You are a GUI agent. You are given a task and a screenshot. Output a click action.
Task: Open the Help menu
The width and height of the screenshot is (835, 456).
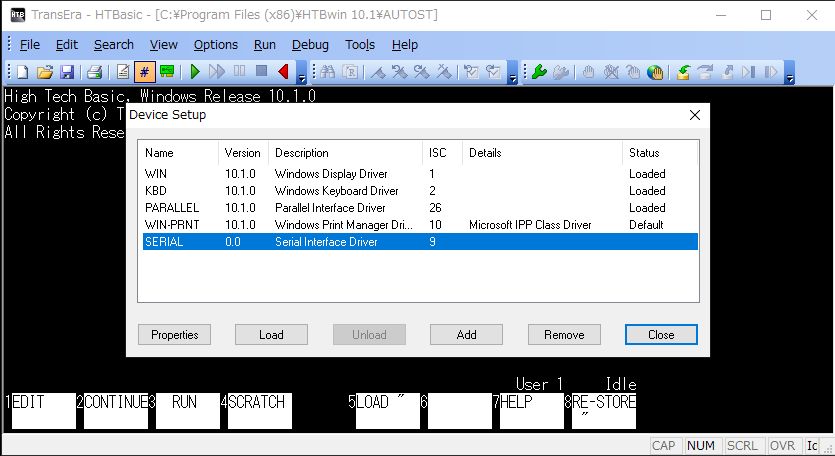(x=404, y=45)
